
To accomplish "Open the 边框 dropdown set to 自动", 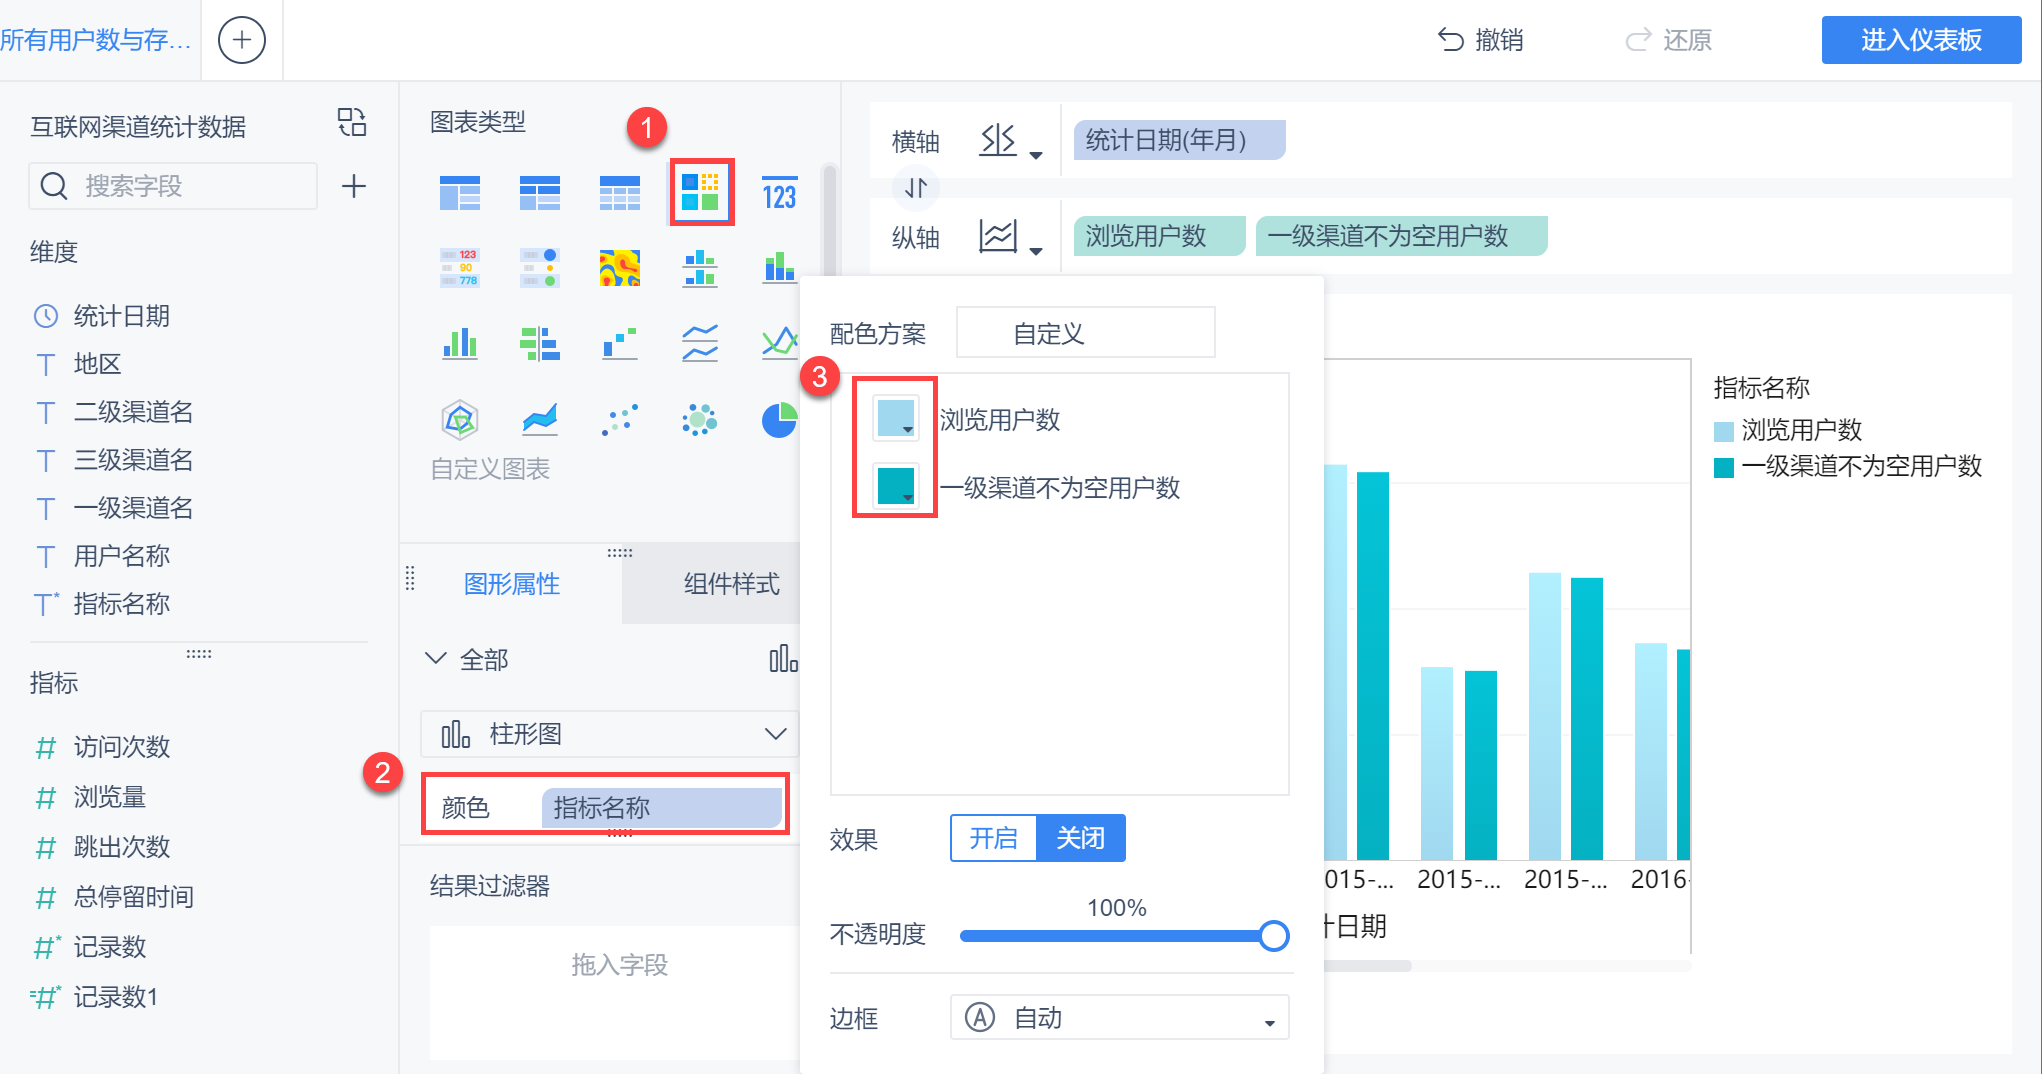I will coord(1119,1018).
